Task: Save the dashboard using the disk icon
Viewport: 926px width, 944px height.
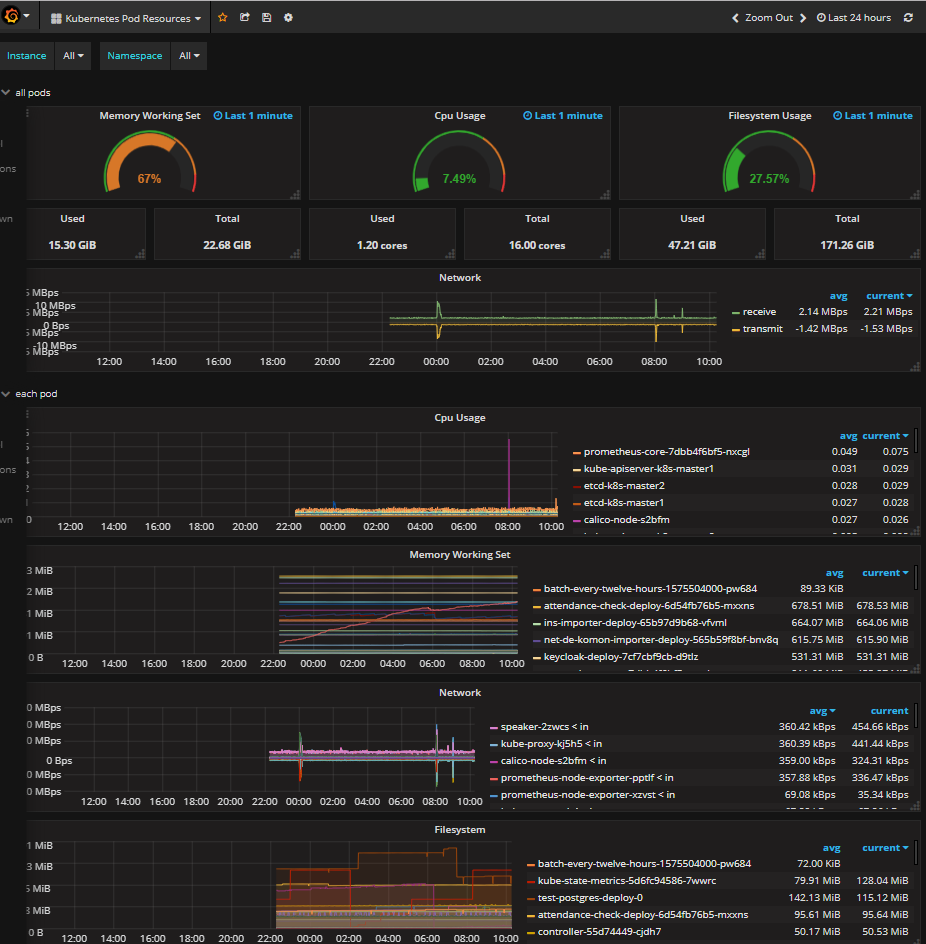Action: [266, 18]
